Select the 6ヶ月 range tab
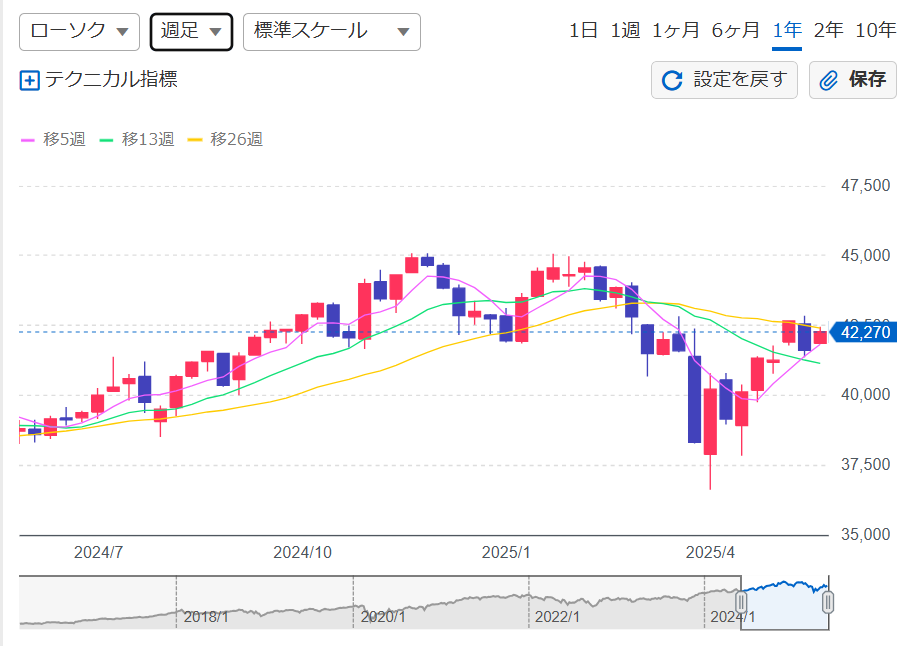This screenshot has height=646, width=908. tap(735, 30)
